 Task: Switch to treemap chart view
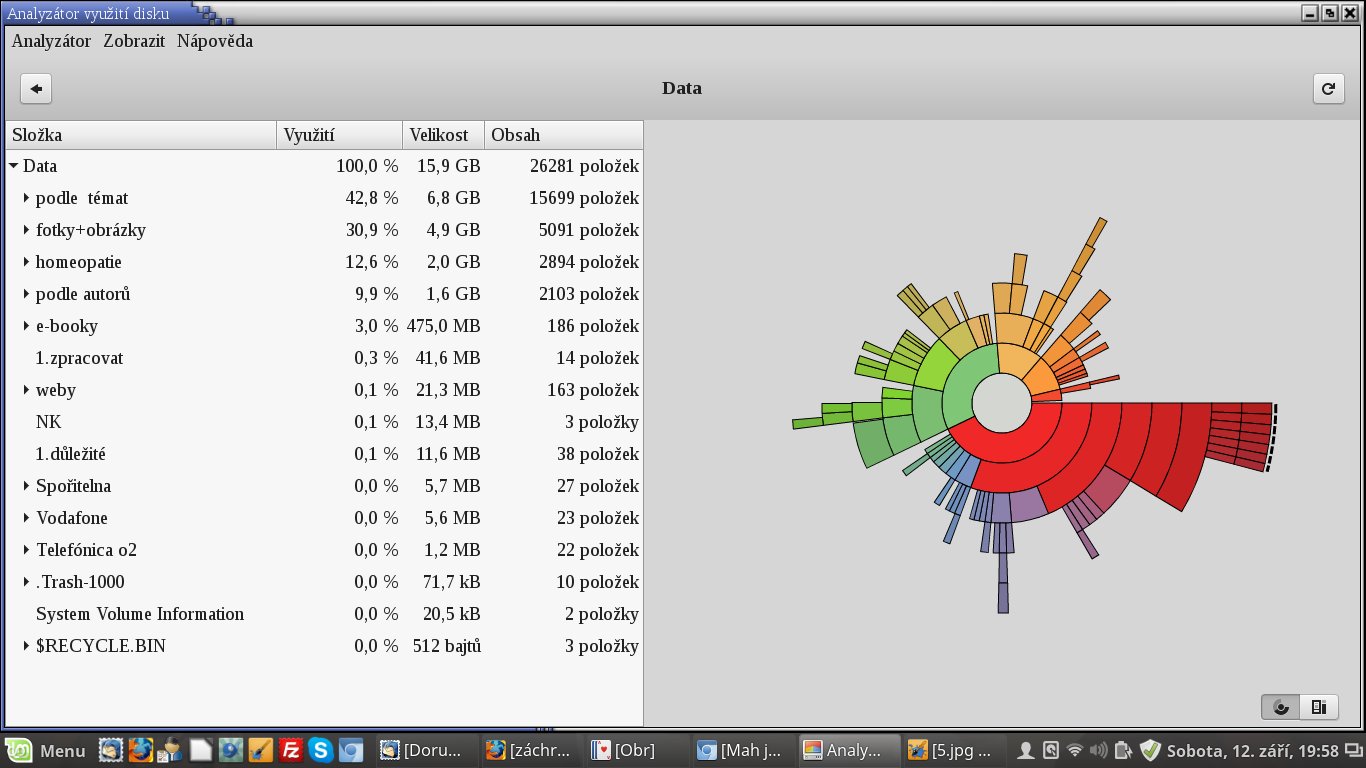[x=1318, y=708]
